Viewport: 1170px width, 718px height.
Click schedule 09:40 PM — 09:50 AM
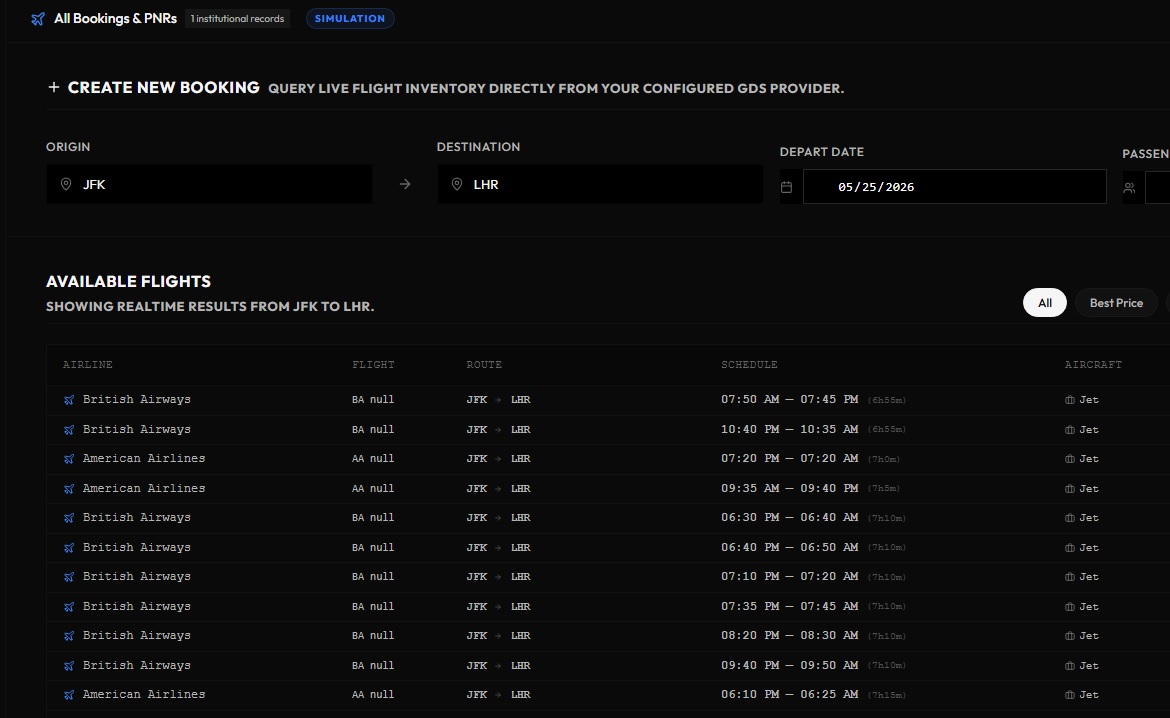(789, 665)
